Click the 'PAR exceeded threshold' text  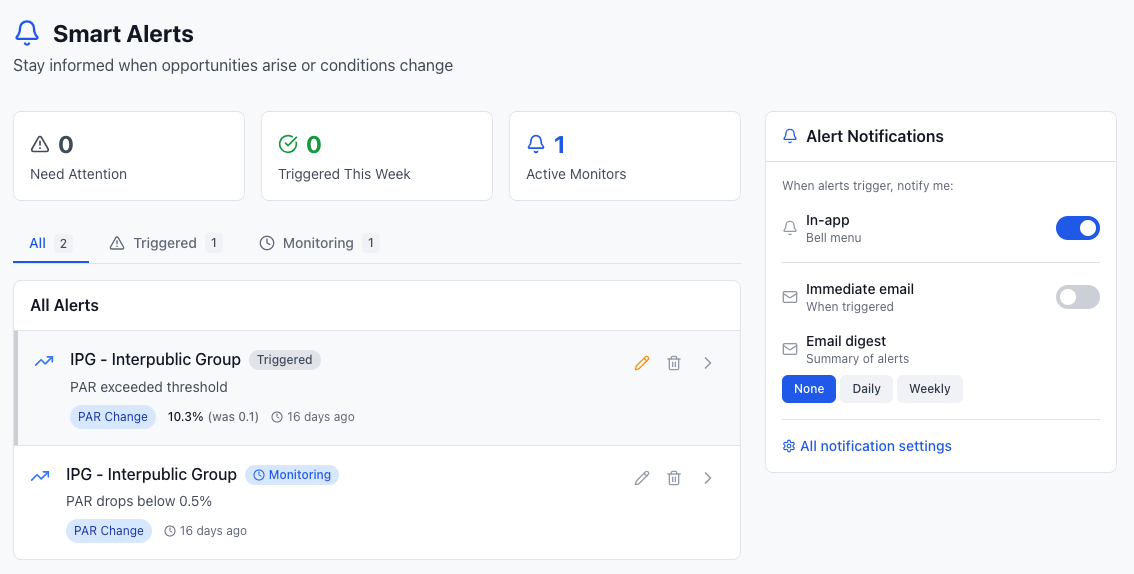click(x=149, y=387)
